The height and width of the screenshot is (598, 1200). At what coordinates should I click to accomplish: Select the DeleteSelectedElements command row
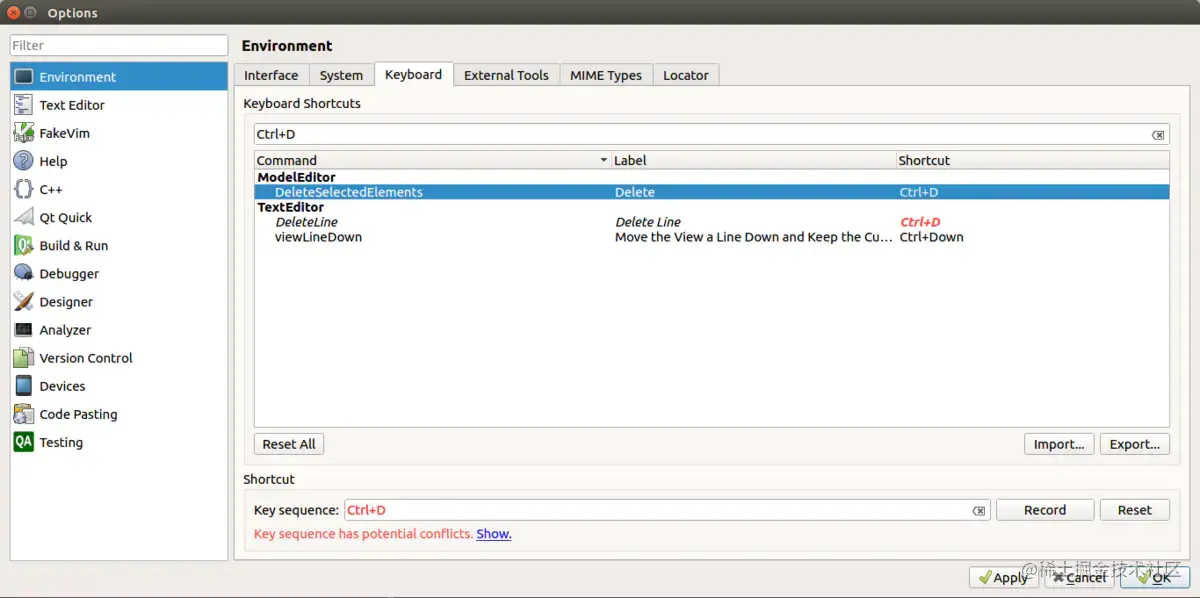point(711,192)
